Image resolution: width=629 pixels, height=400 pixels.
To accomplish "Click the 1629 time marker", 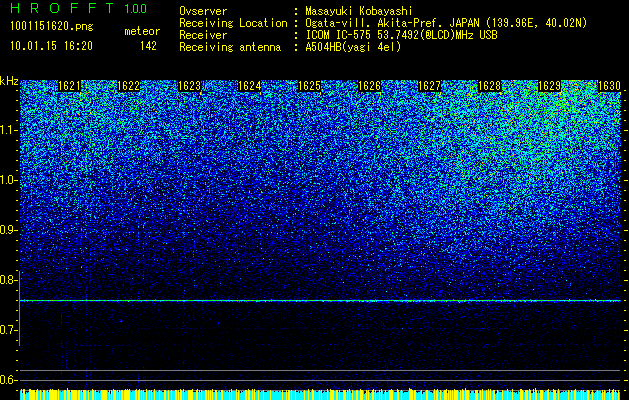I will [x=549, y=86].
